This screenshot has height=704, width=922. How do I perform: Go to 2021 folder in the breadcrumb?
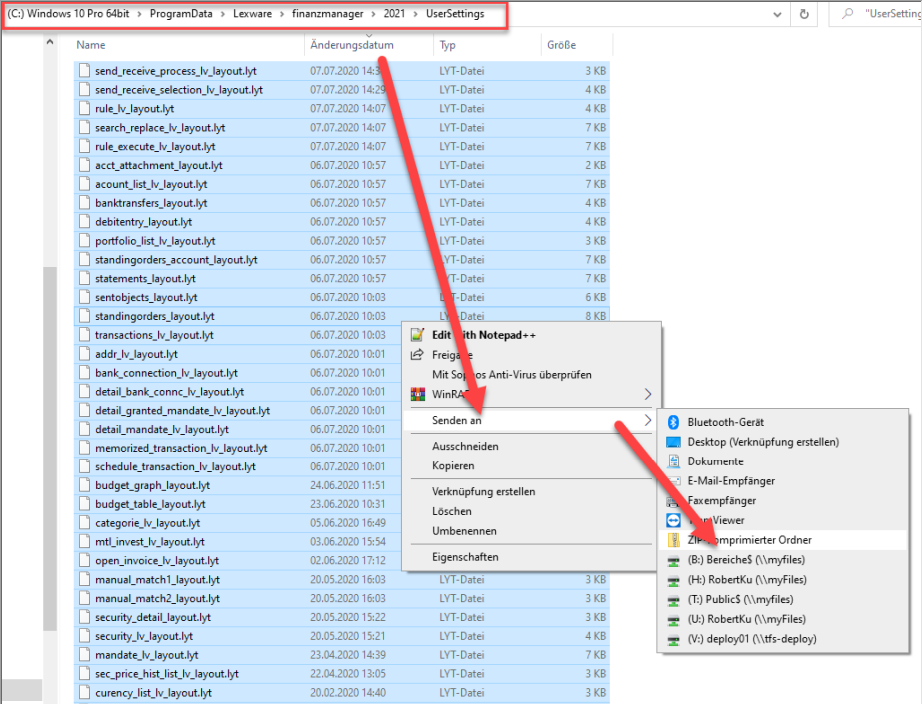pos(394,14)
